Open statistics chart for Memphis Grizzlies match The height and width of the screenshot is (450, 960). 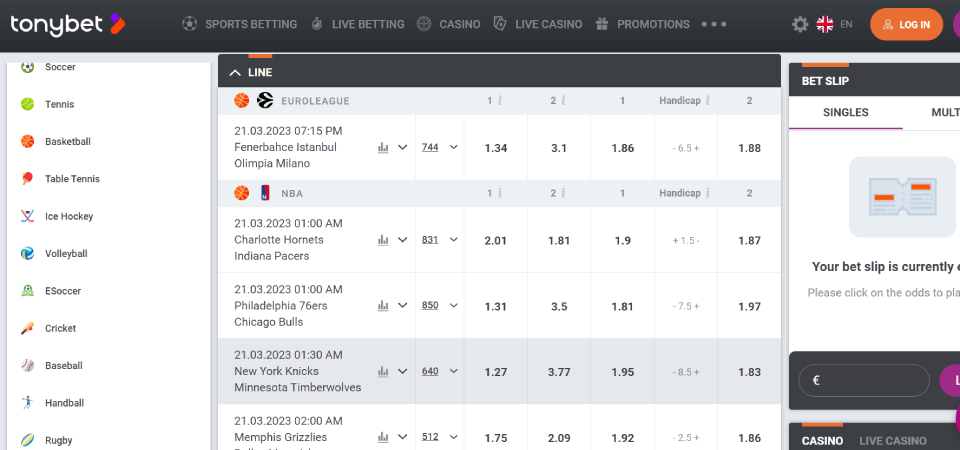click(383, 437)
